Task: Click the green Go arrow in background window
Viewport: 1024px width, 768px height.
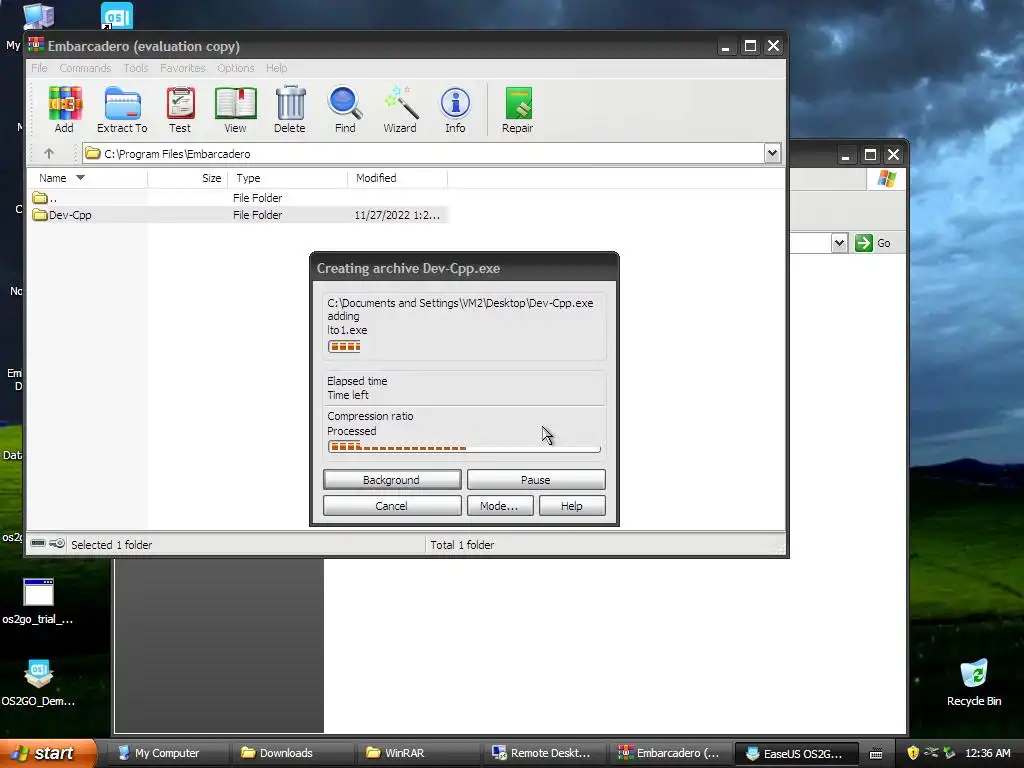Action: click(863, 243)
